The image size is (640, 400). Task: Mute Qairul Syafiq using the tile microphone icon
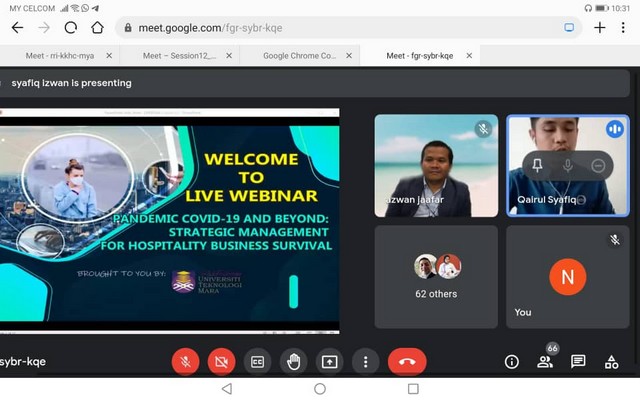coord(567,165)
